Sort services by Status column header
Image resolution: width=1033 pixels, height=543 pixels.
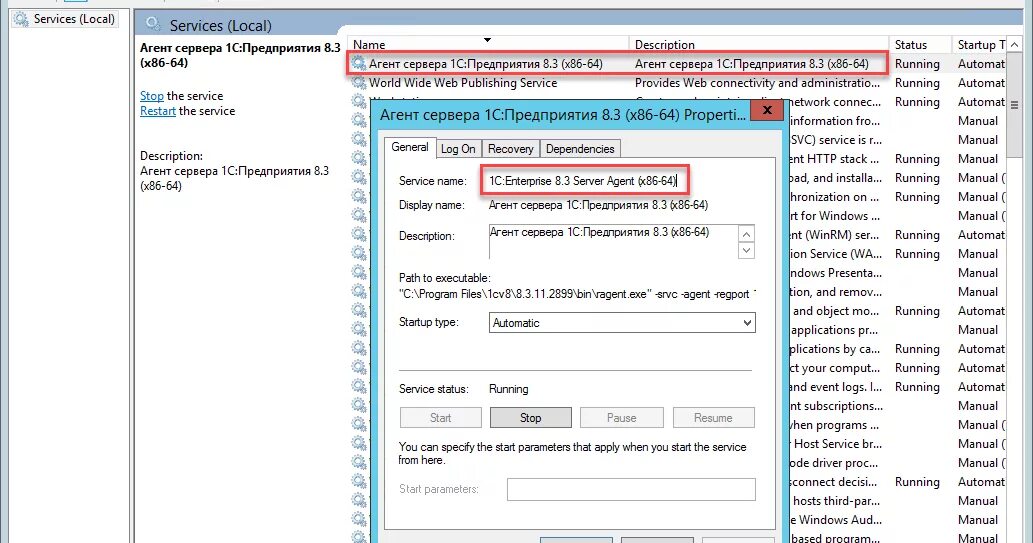click(920, 44)
